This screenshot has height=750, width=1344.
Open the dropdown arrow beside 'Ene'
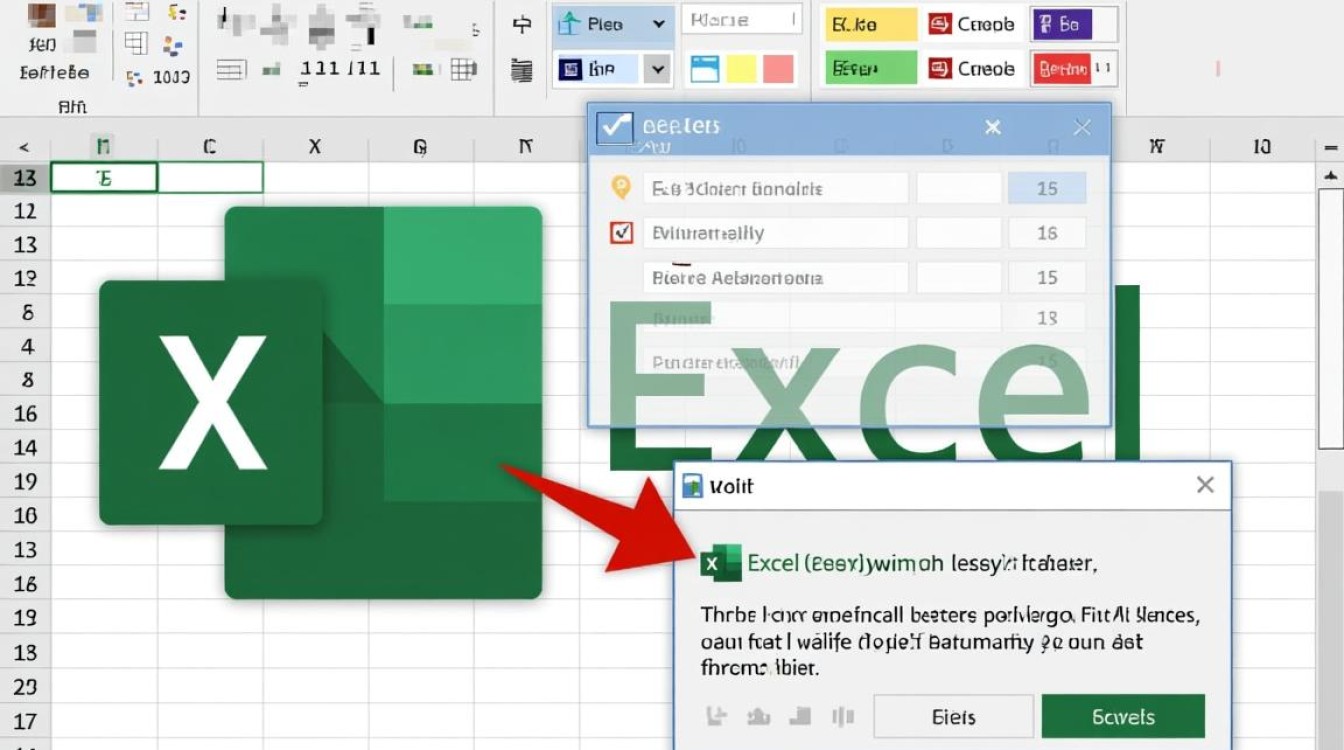[657, 69]
